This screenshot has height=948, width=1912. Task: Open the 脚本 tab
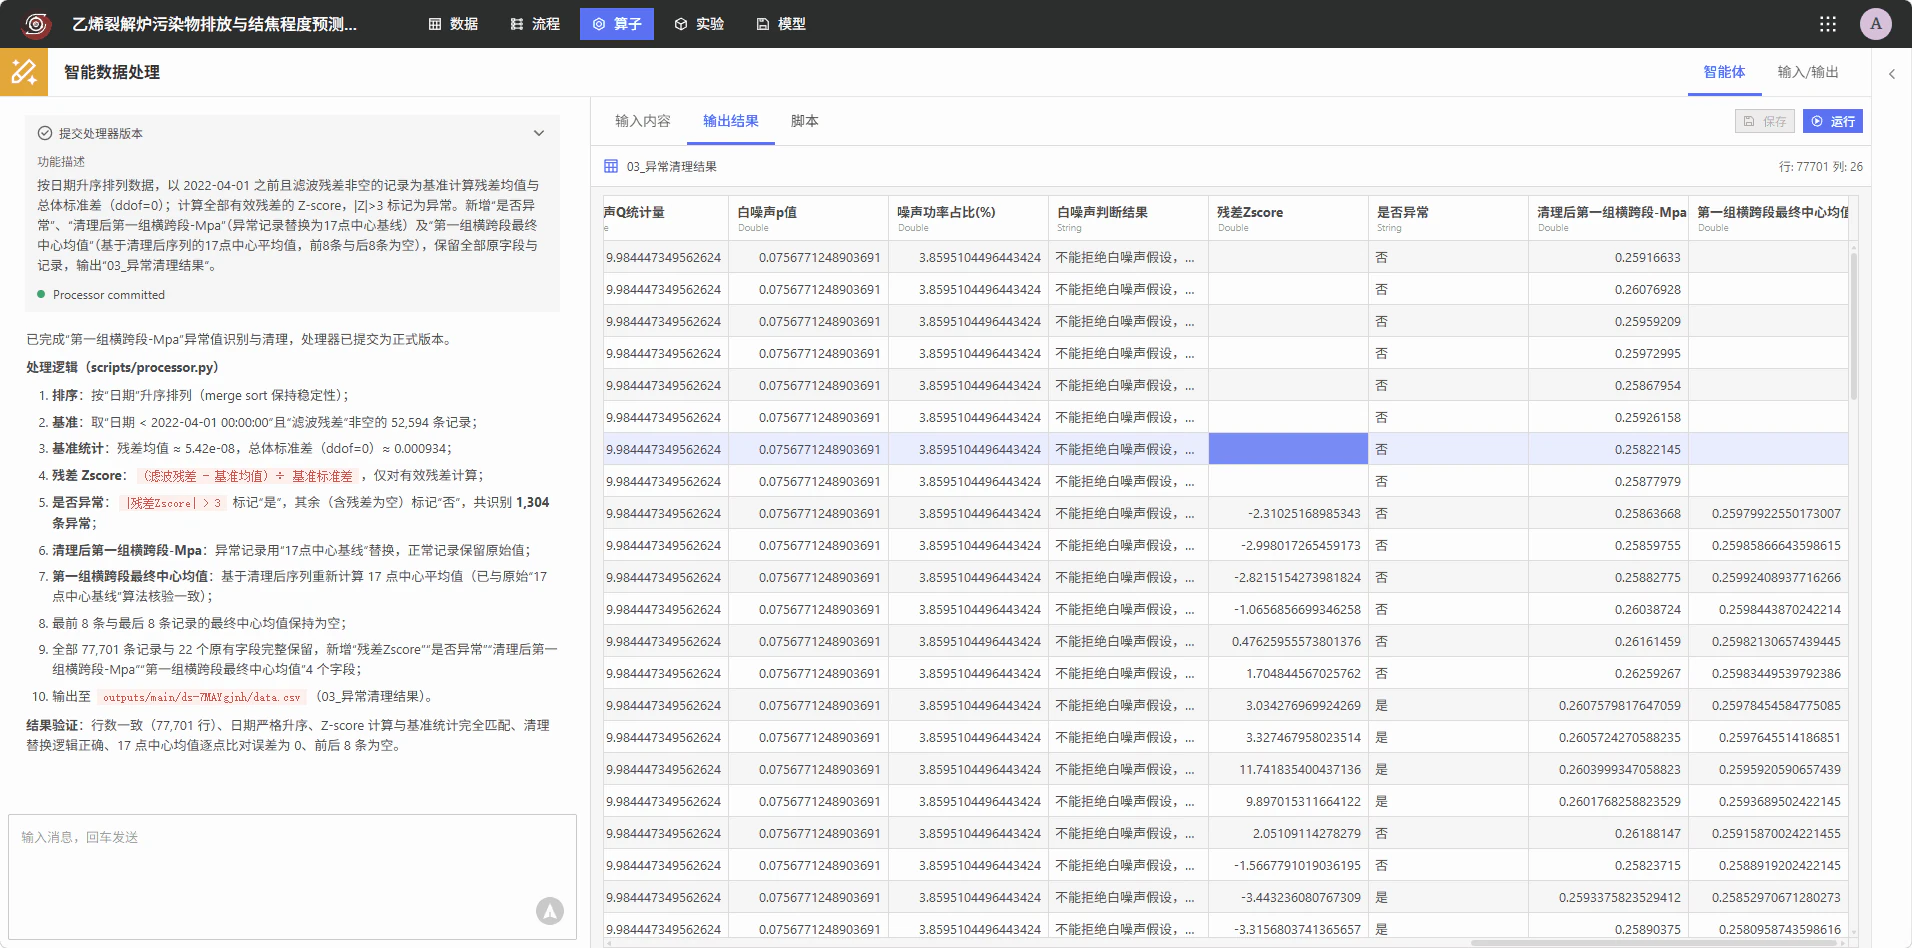pyautogui.click(x=805, y=121)
